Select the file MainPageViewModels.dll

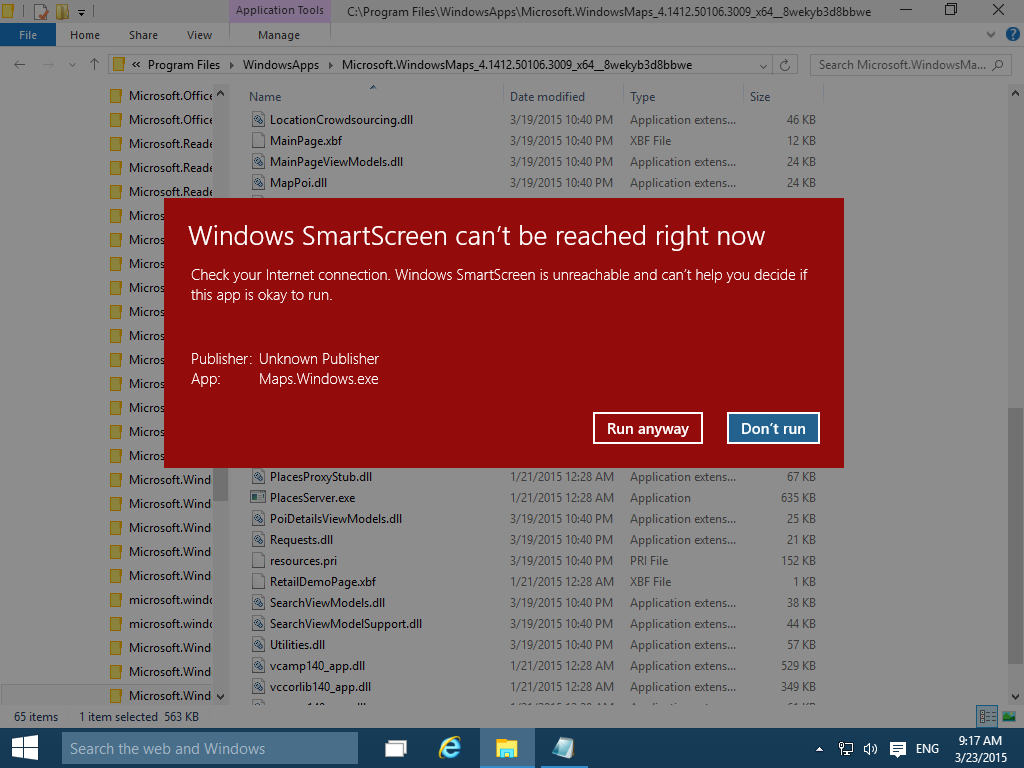(336, 161)
